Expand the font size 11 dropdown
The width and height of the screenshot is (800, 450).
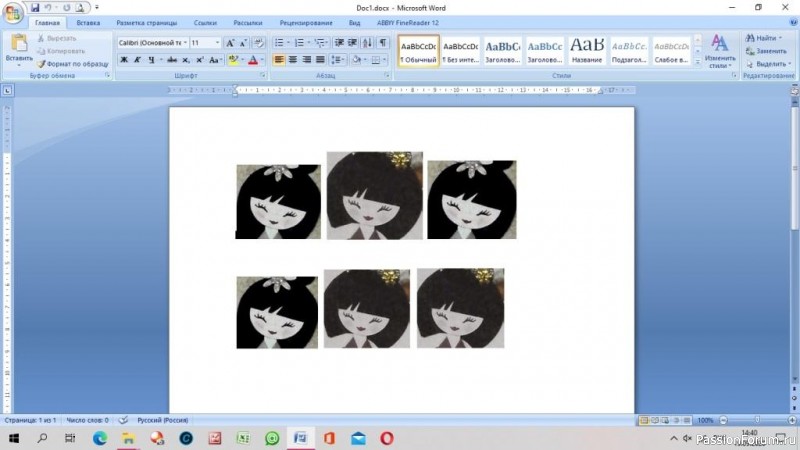coord(217,43)
